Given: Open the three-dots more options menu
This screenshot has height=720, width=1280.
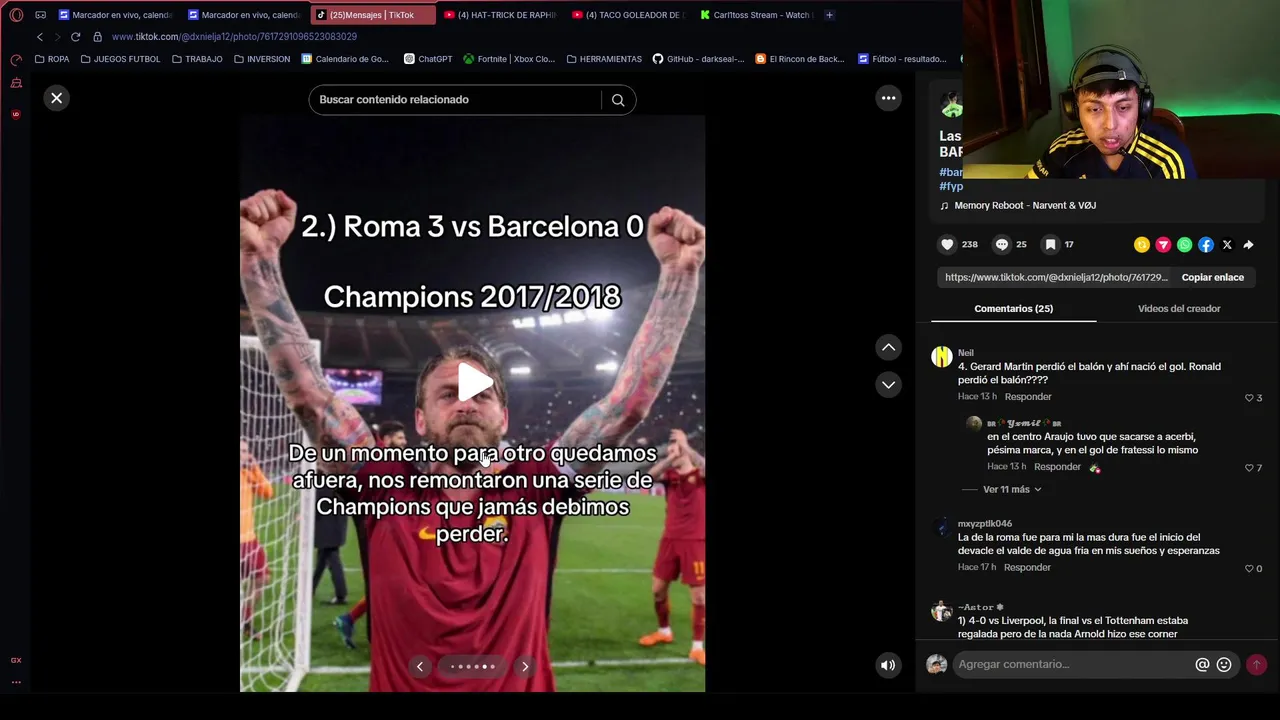Looking at the screenshot, I should point(888,98).
